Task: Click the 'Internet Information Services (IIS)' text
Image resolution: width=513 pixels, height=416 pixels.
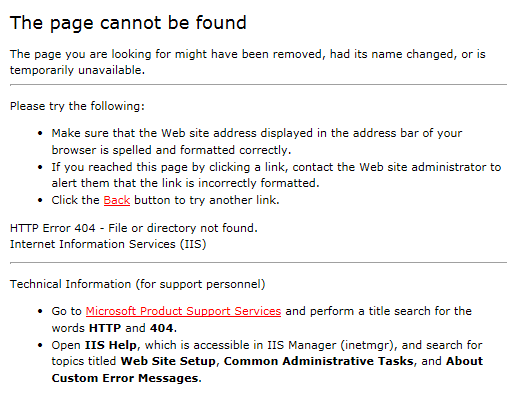Action: click(x=108, y=244)
